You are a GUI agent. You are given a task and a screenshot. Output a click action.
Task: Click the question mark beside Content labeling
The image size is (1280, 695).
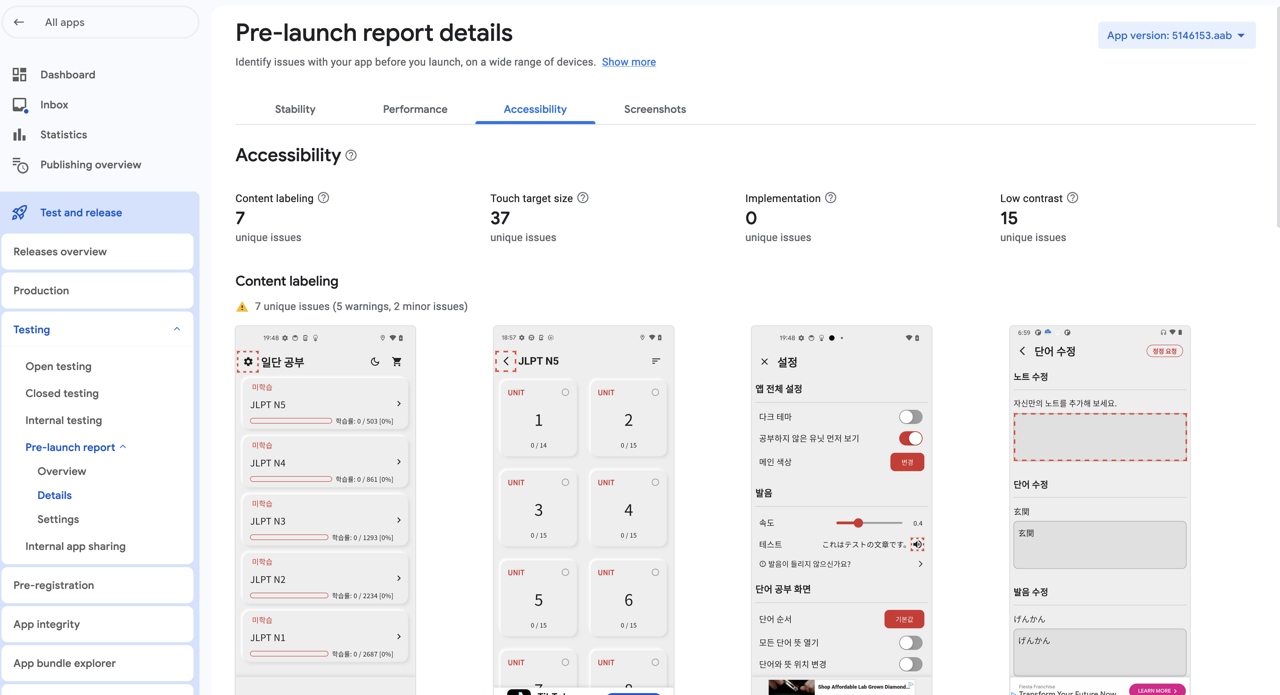(322, 198)
